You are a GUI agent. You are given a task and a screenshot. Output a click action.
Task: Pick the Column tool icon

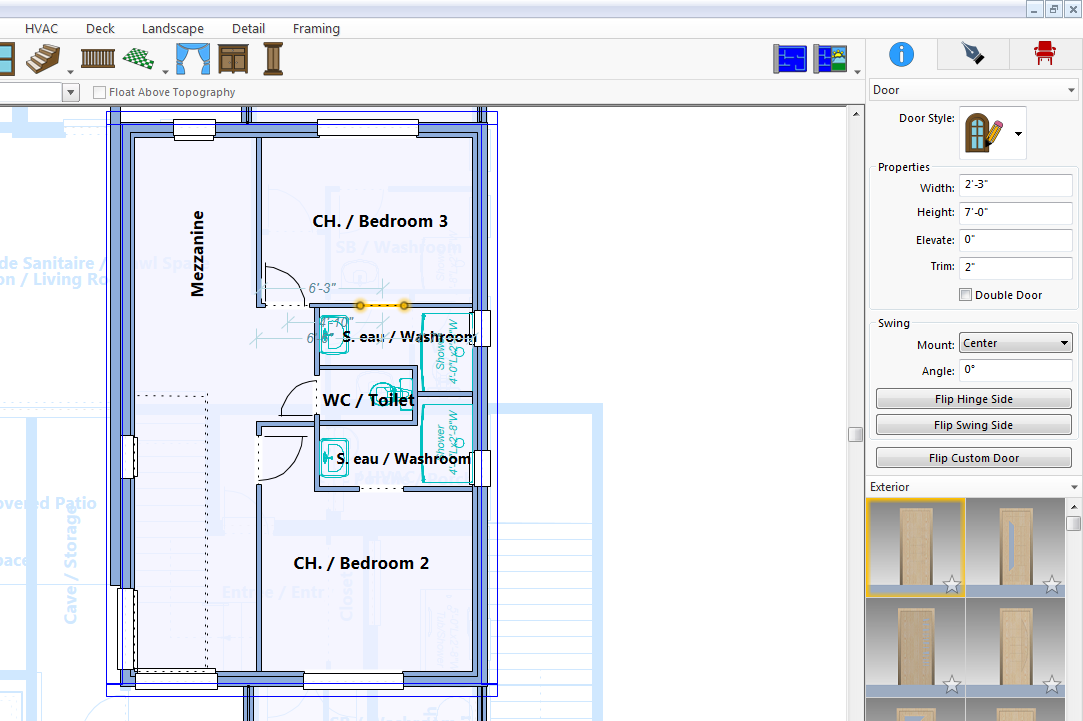[272, 58]
